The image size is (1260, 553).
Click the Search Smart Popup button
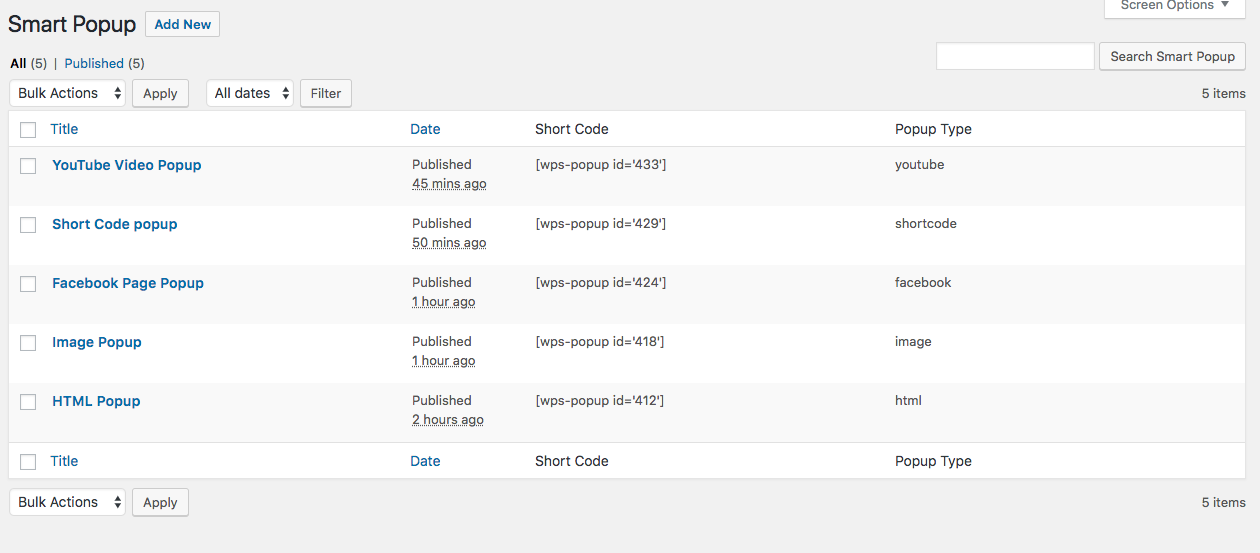click(x=1172, y=56)
